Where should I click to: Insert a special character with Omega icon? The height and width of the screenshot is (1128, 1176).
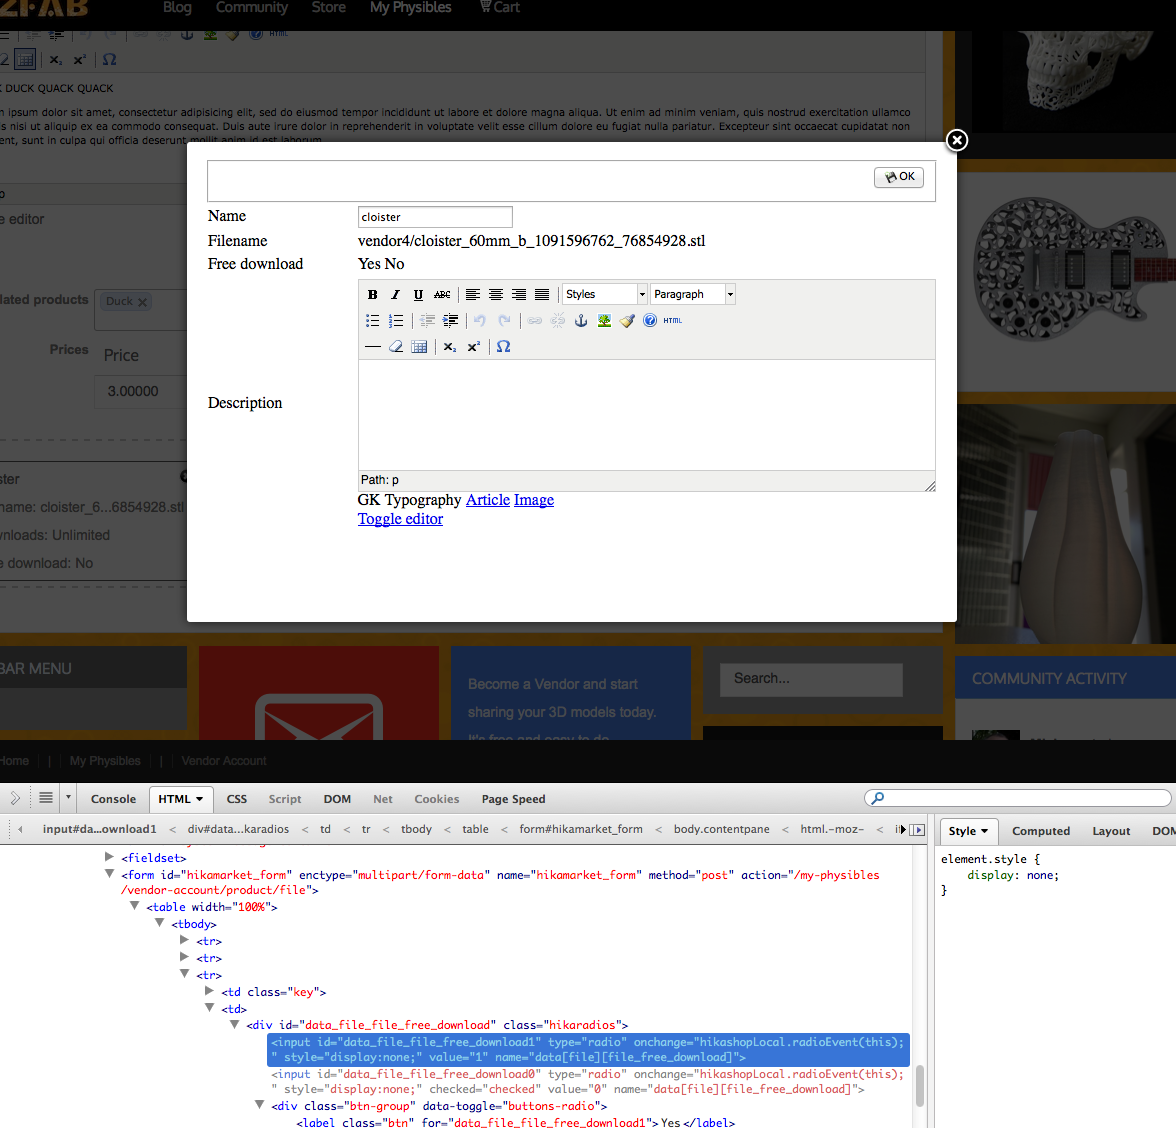click(x=503, y=347)
